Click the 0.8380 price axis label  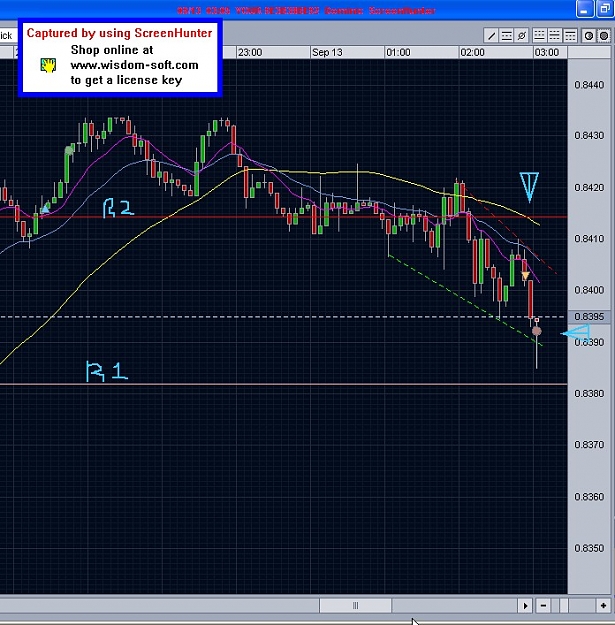pos(589,393)
